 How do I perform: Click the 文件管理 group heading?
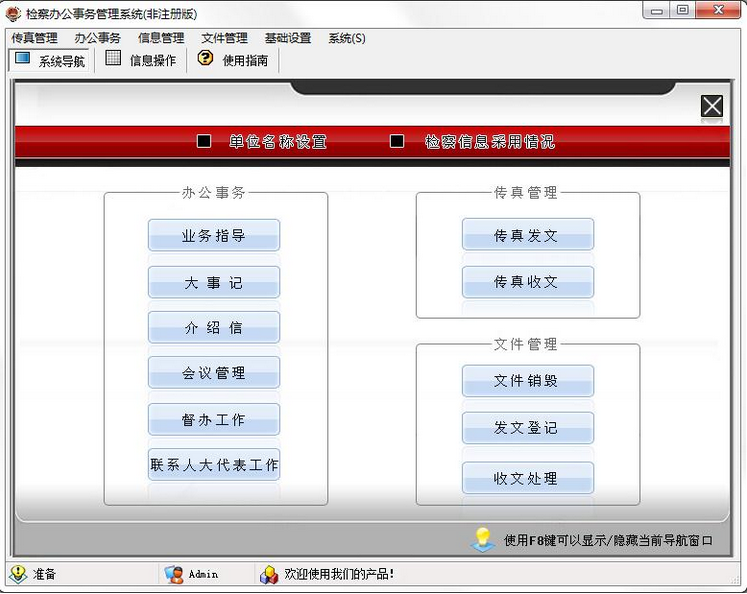coord(525,344)
